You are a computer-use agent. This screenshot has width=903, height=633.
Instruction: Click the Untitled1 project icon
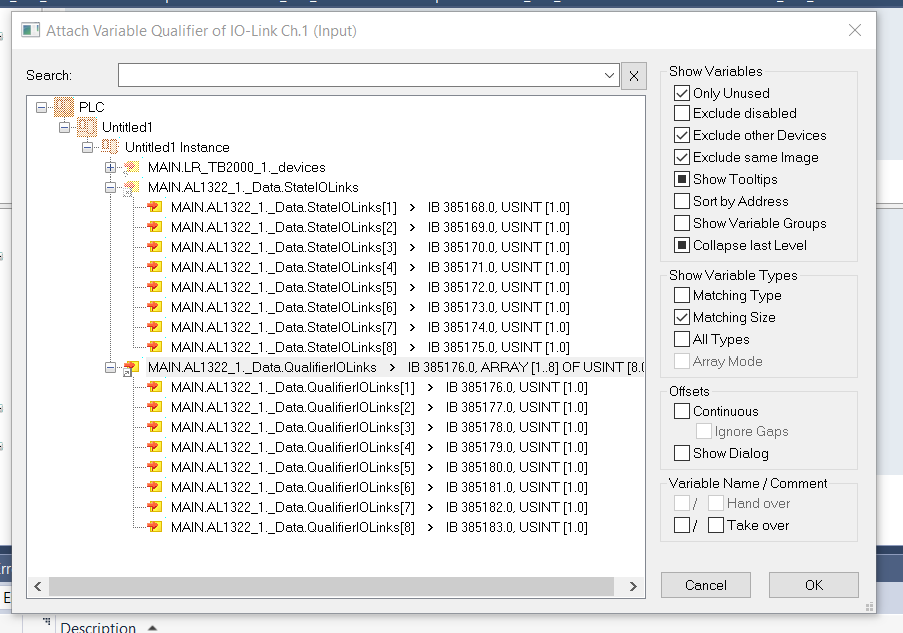(87, 127)
